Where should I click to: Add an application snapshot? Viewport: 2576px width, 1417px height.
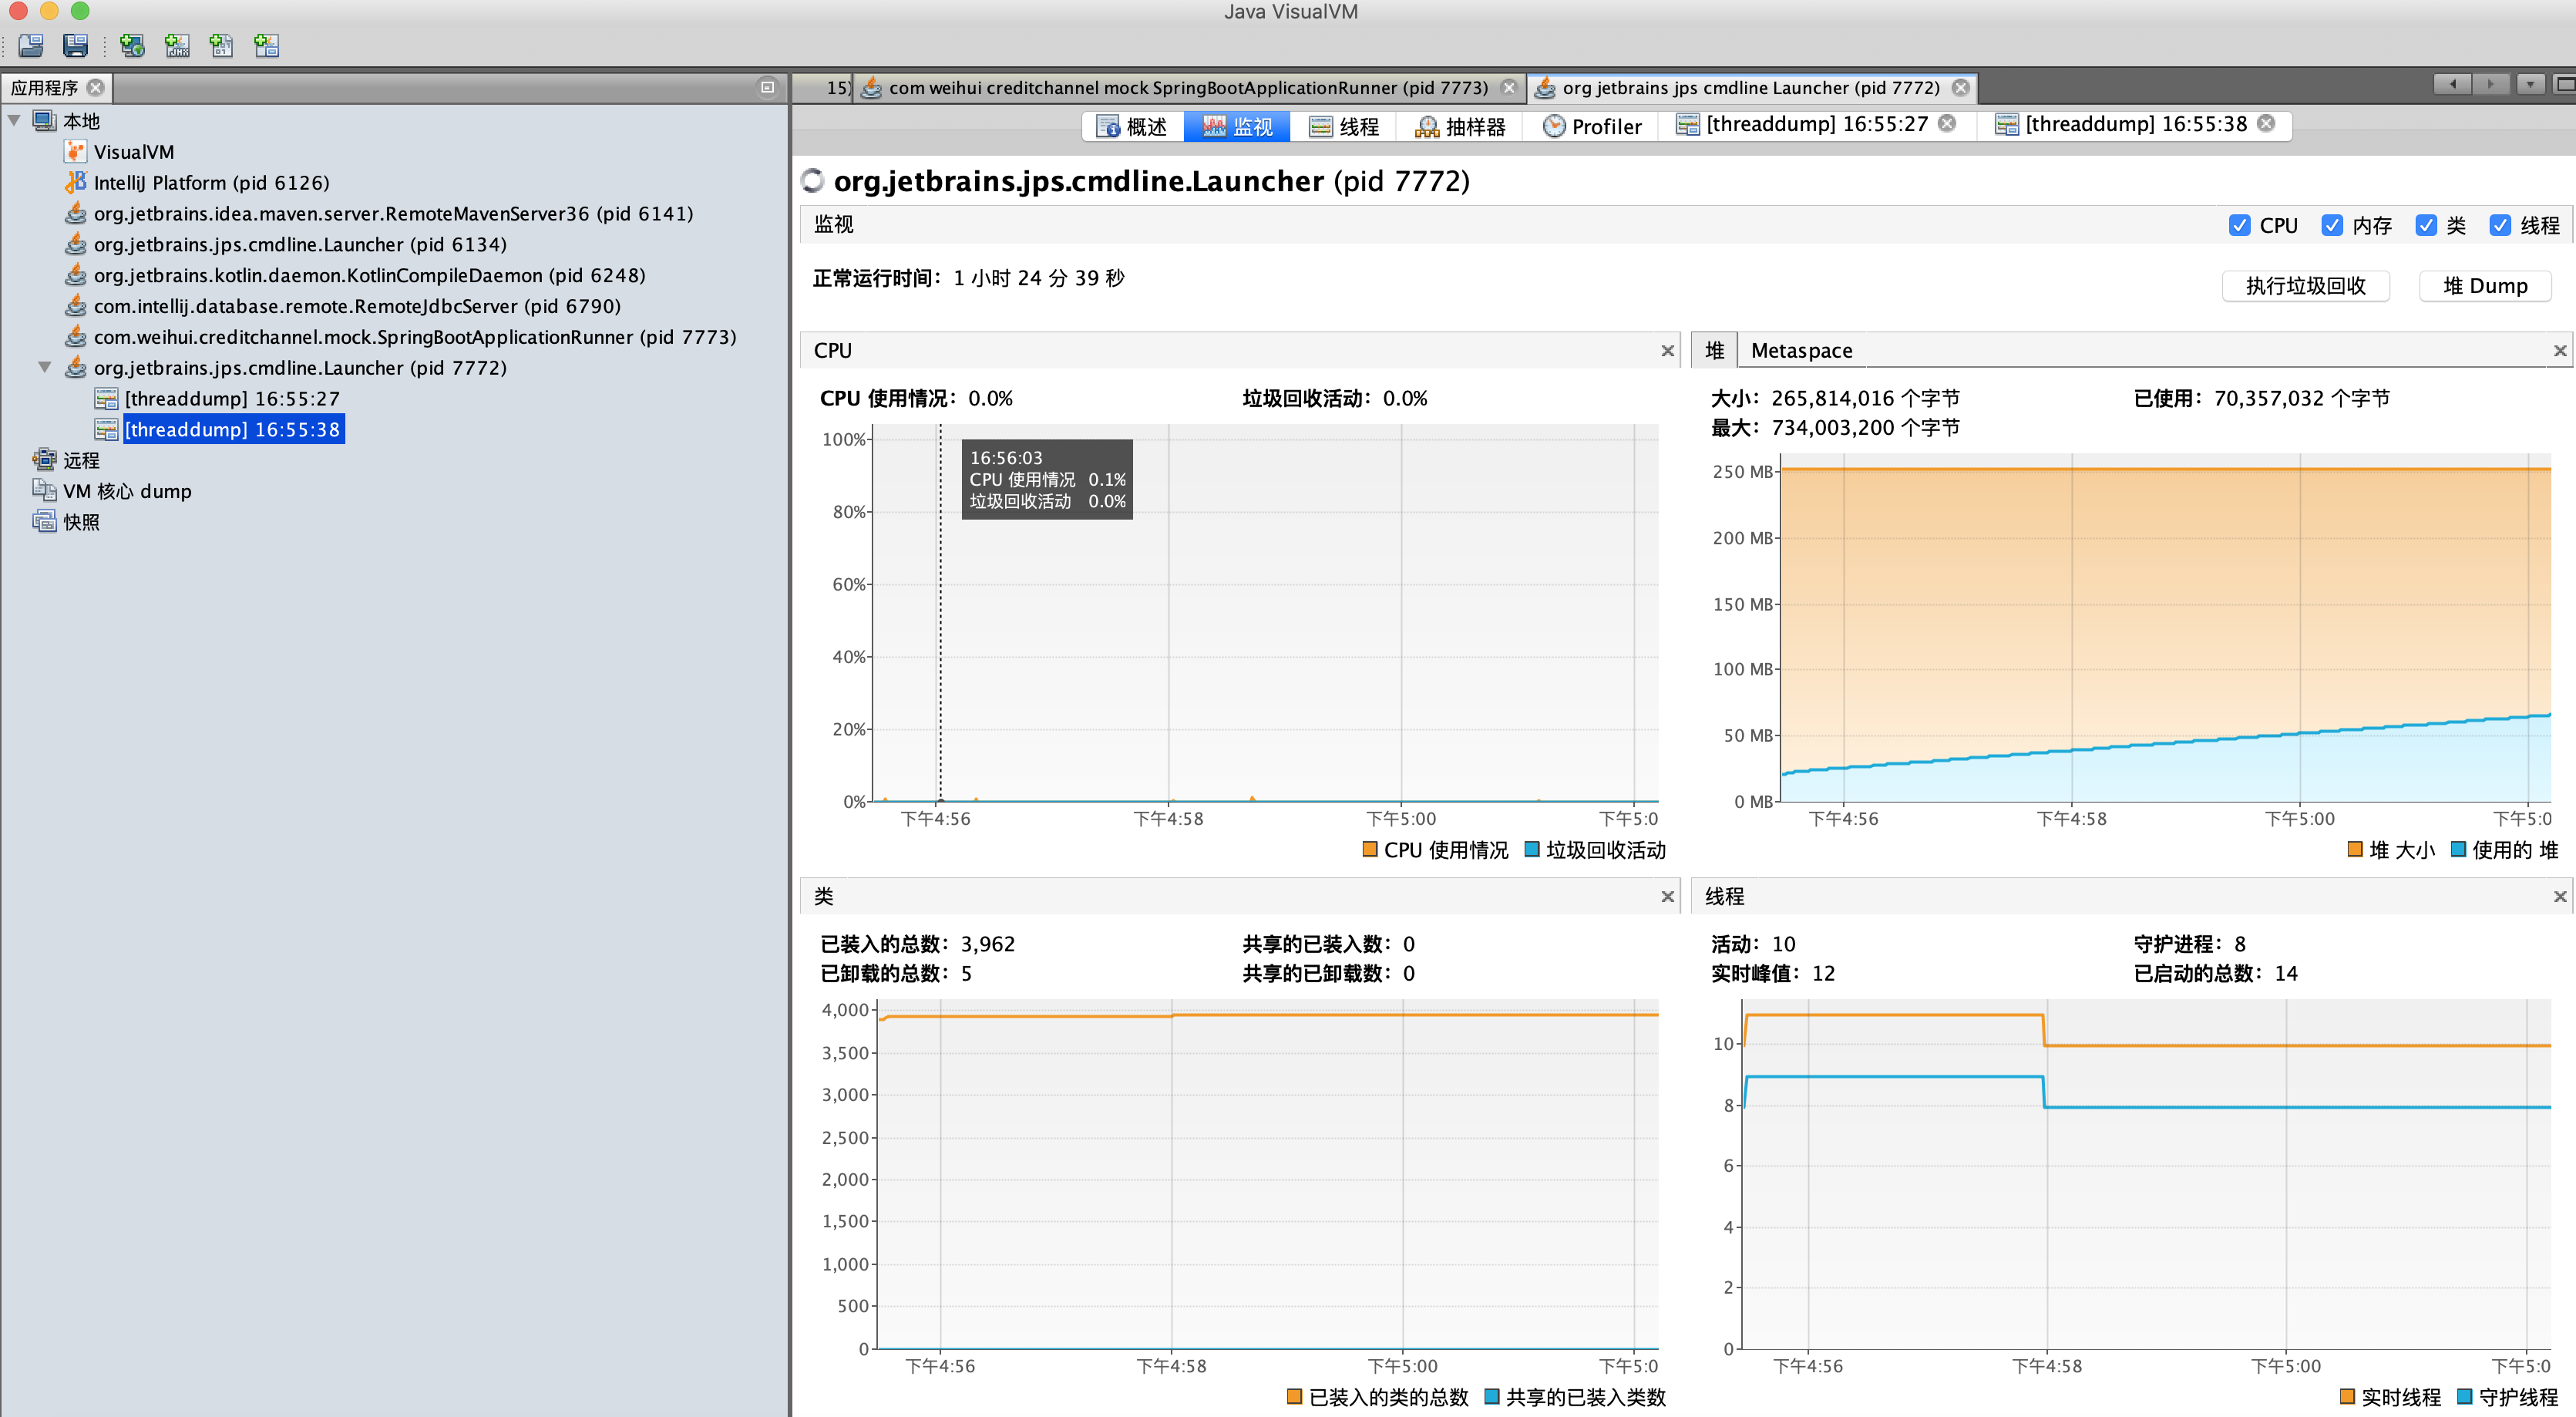click(x=266, y=46)
